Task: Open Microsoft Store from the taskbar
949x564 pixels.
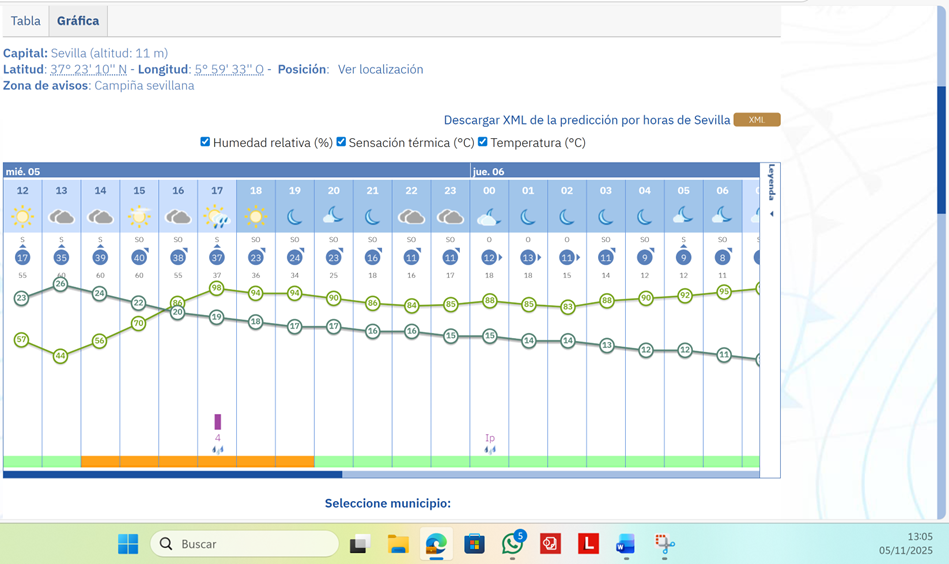Action: tap(474, 543)
